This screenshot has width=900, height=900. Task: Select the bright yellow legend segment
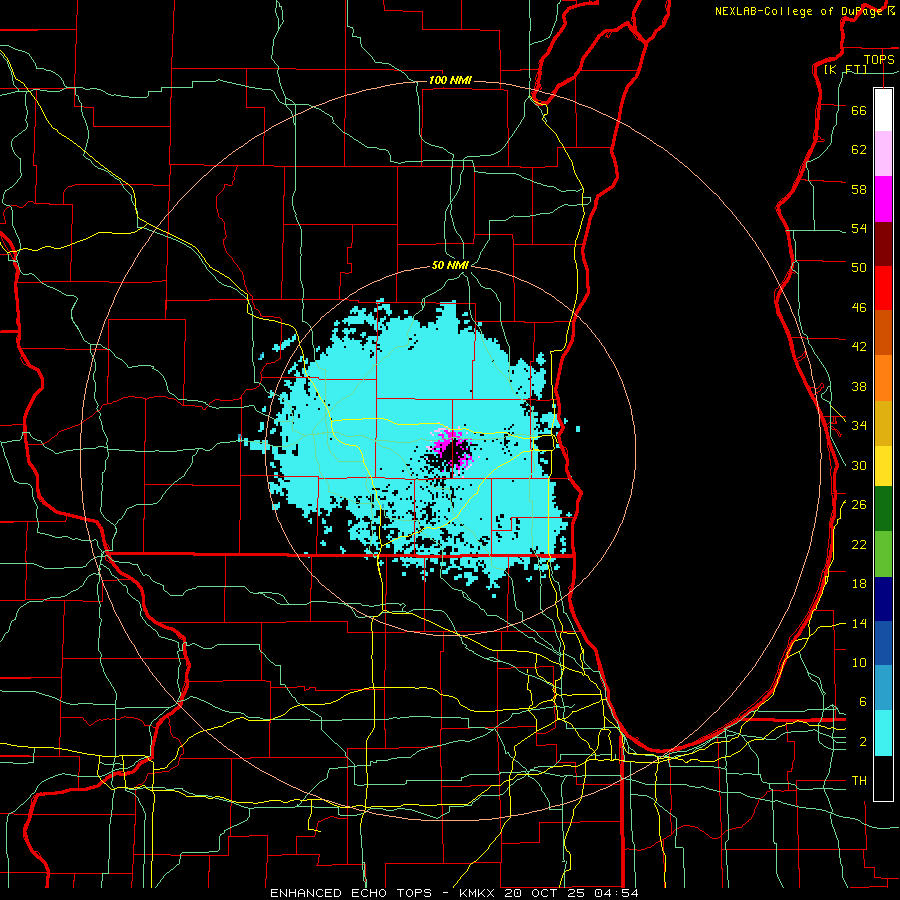click(x=883, y=466)
